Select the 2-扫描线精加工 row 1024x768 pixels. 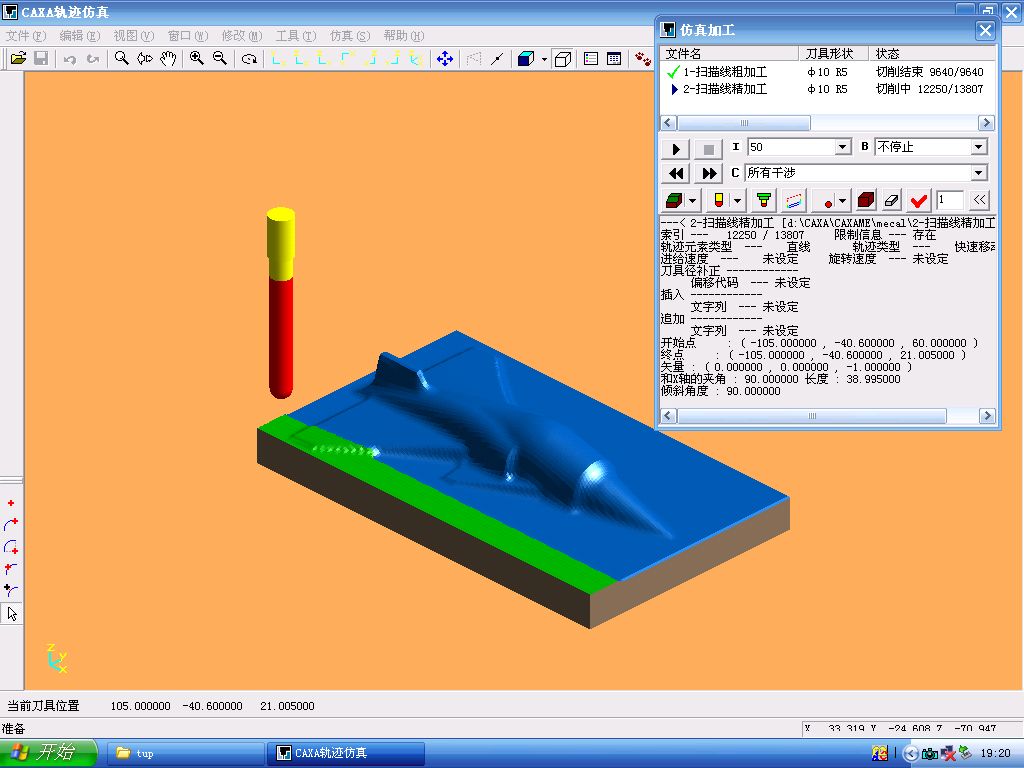point(827,89)
